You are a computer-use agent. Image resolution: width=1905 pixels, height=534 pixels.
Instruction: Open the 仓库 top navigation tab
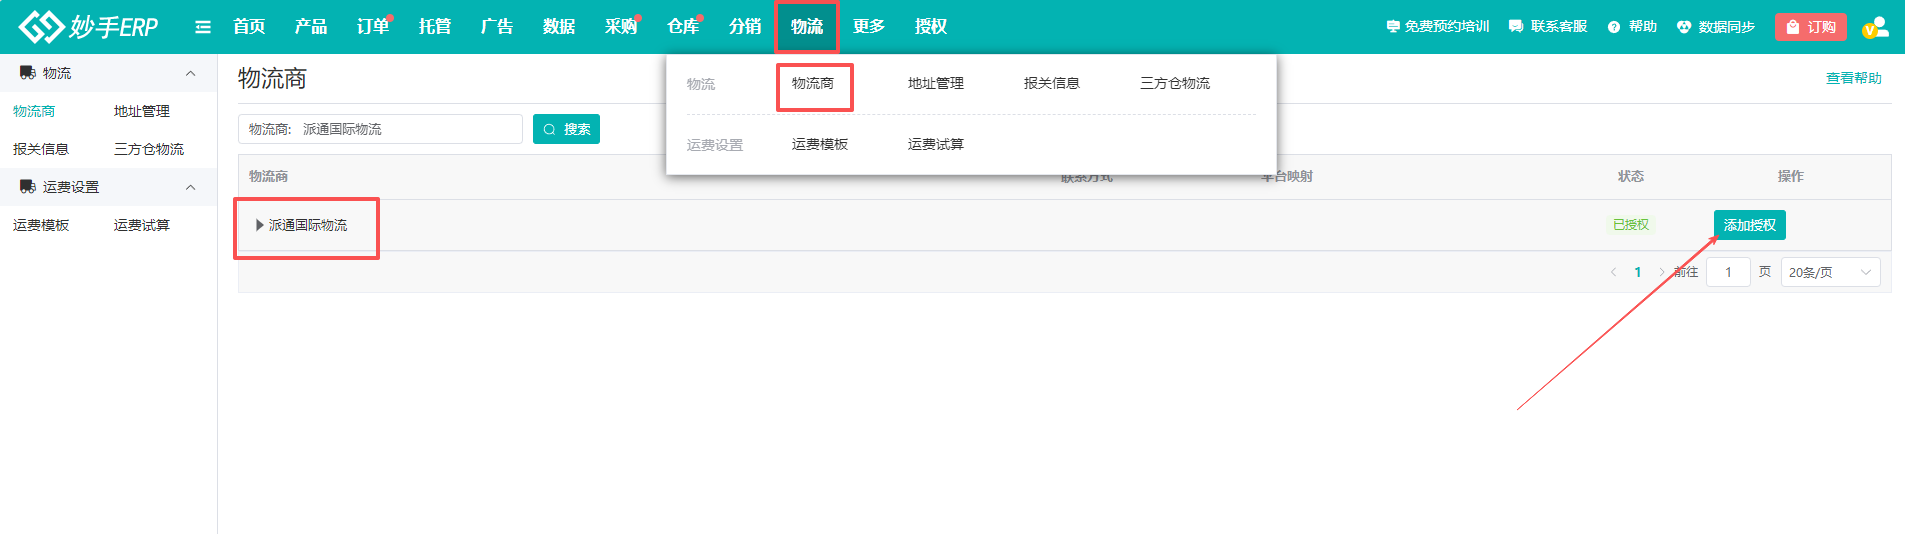click(682, 27)
